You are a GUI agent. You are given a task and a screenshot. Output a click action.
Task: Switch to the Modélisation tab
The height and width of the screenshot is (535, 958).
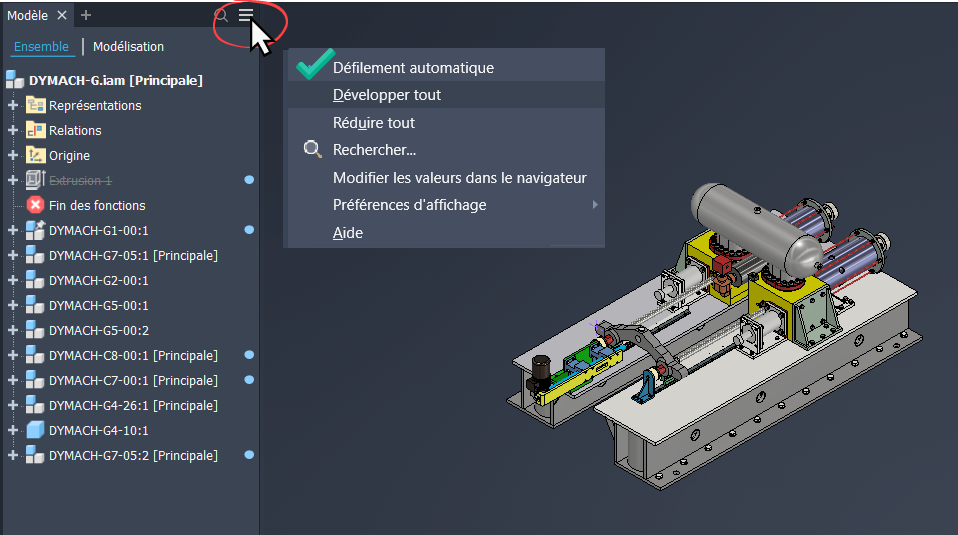(128, 46)
